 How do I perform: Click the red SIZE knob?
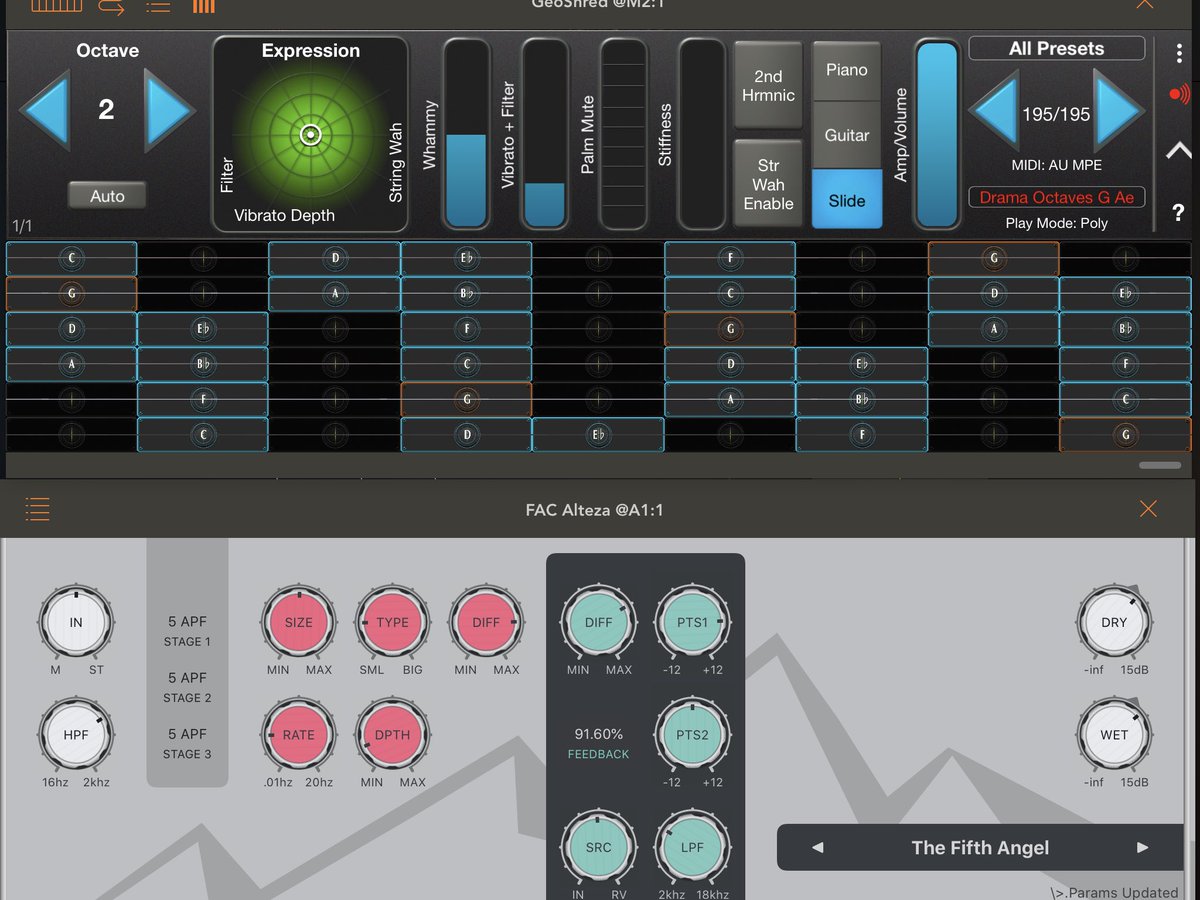pos(299,622)
